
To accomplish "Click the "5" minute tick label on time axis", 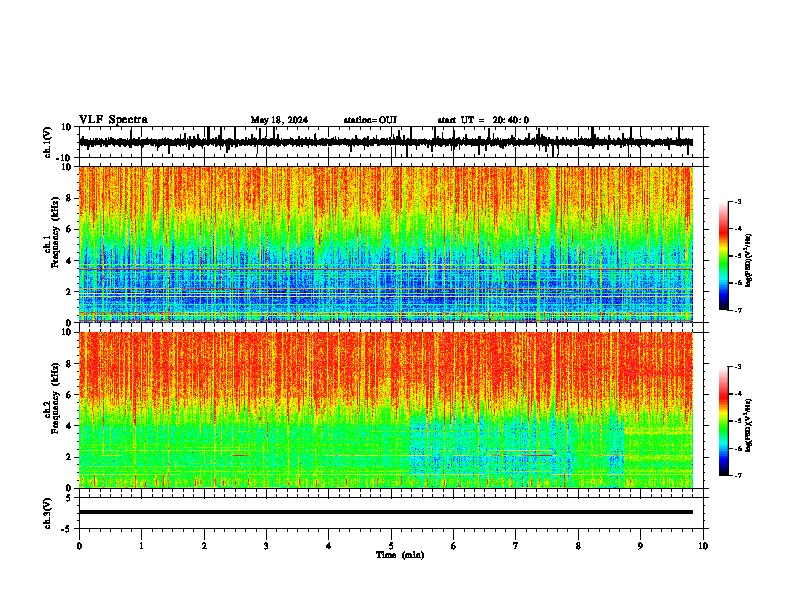I will [x=391, y=546].
